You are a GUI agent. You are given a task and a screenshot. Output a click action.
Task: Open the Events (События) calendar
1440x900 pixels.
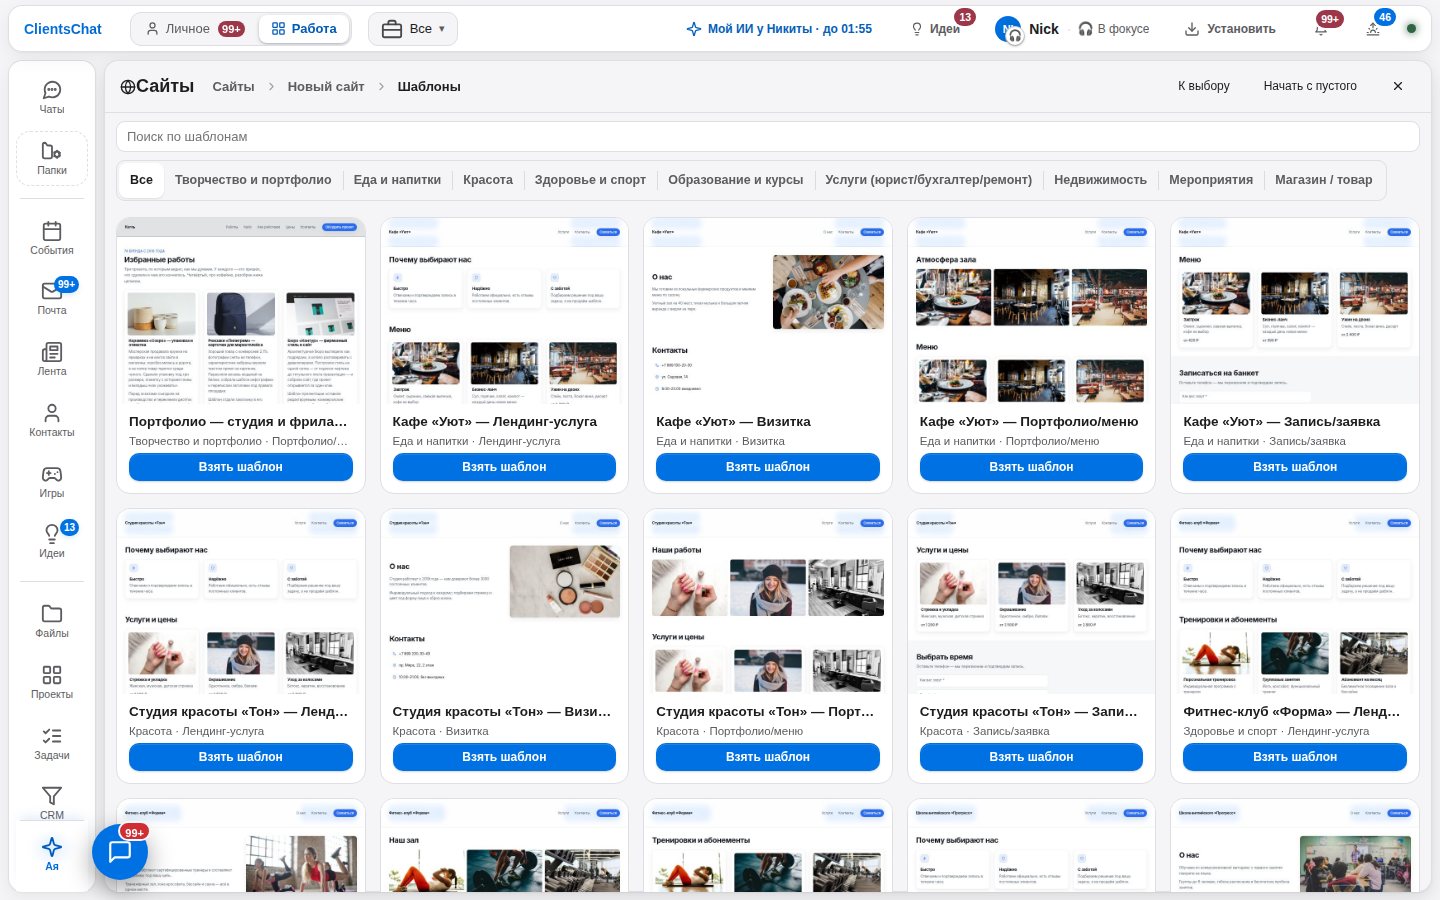[52, 238]
